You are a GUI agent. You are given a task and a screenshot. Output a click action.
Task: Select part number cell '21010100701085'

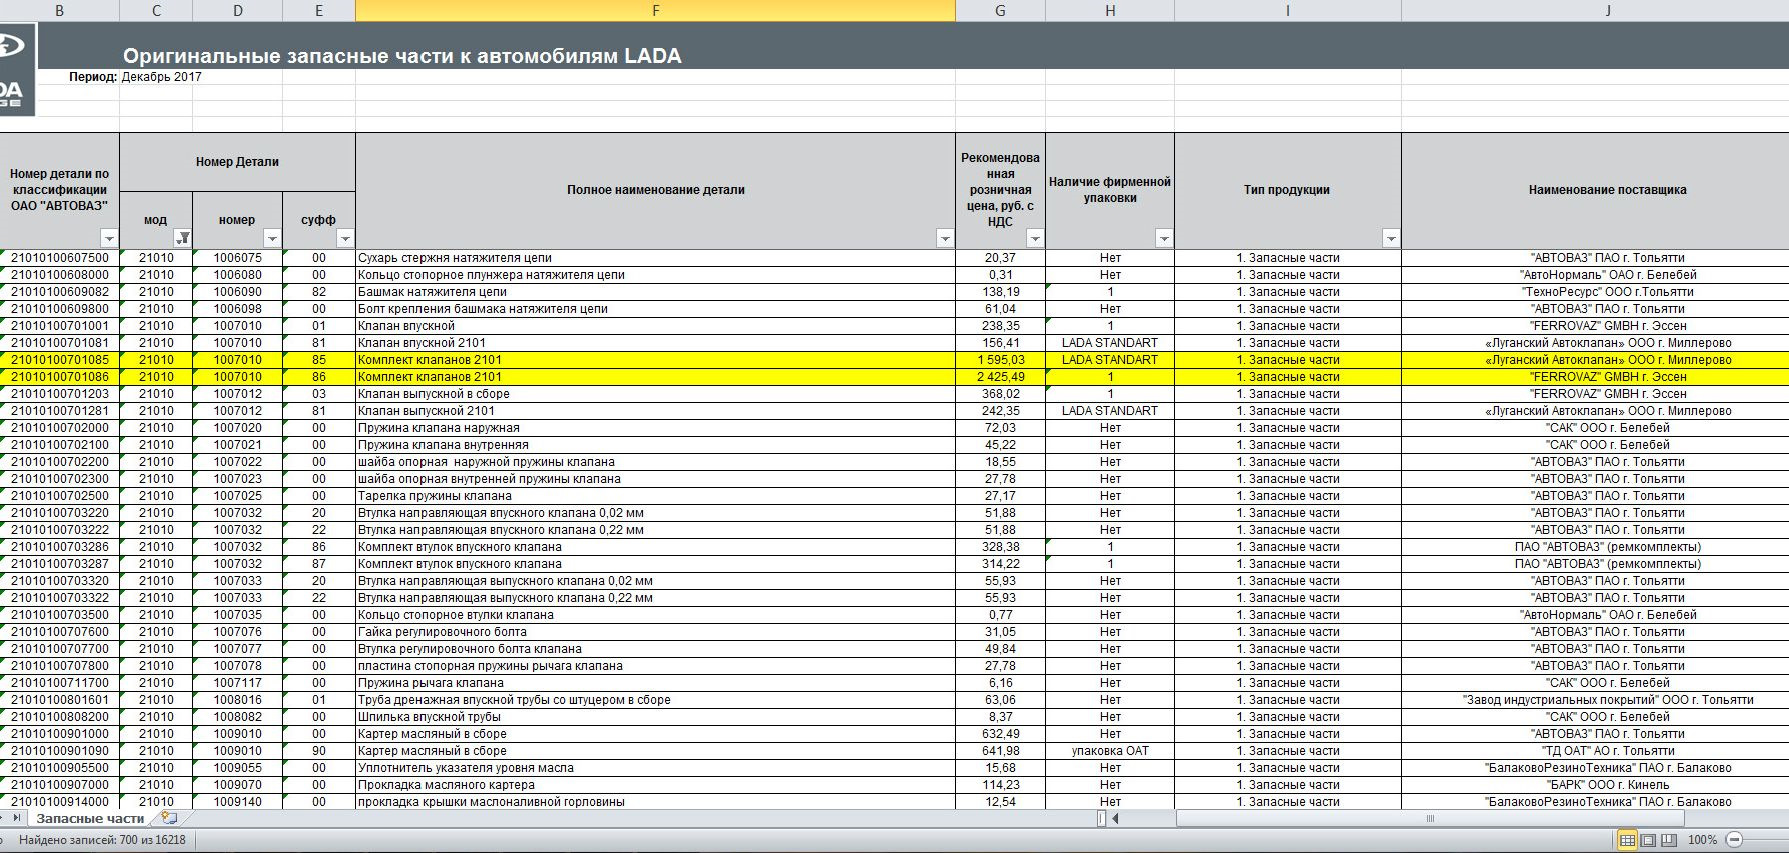60,360
